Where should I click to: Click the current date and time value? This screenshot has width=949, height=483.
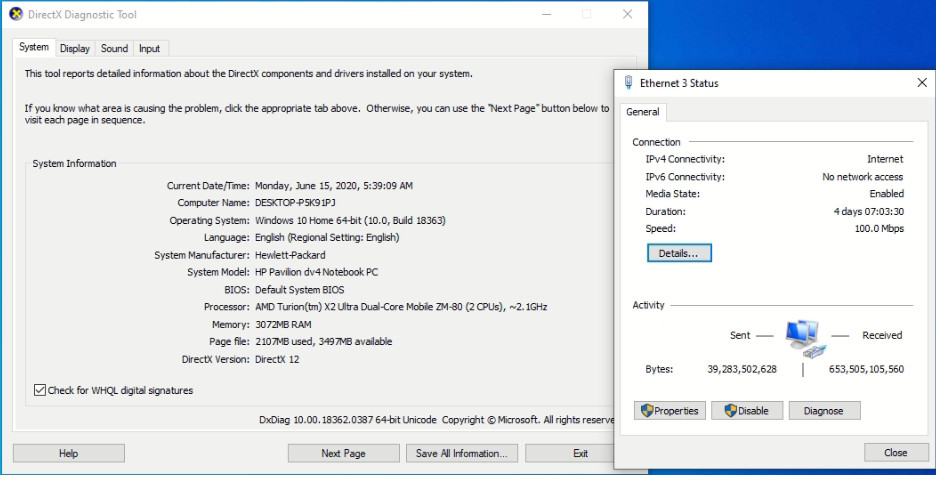coord(334,186)
